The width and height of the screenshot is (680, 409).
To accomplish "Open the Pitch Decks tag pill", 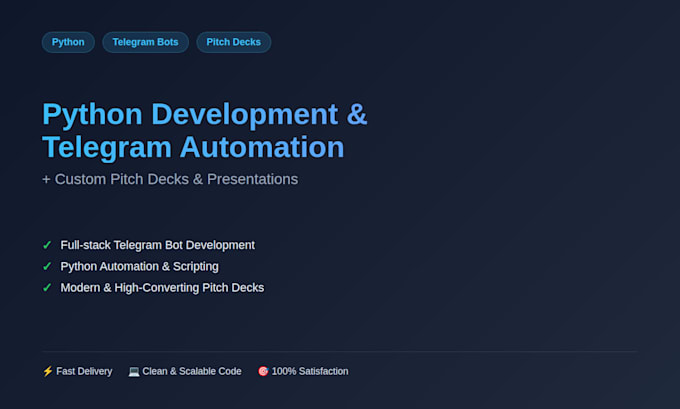I will click(233, 42).
